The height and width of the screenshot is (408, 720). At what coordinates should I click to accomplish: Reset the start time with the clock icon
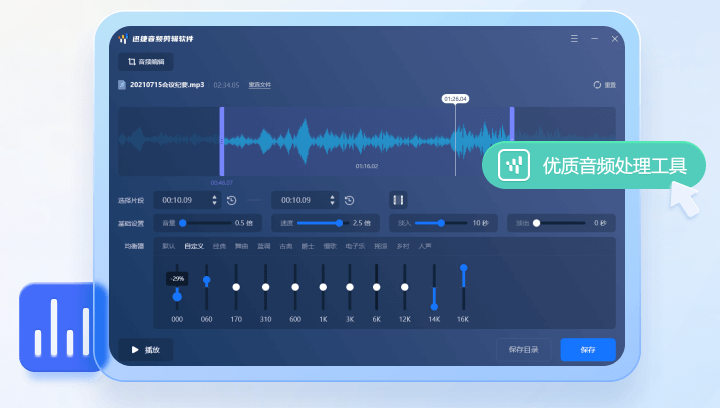click(x=231, y=200)
